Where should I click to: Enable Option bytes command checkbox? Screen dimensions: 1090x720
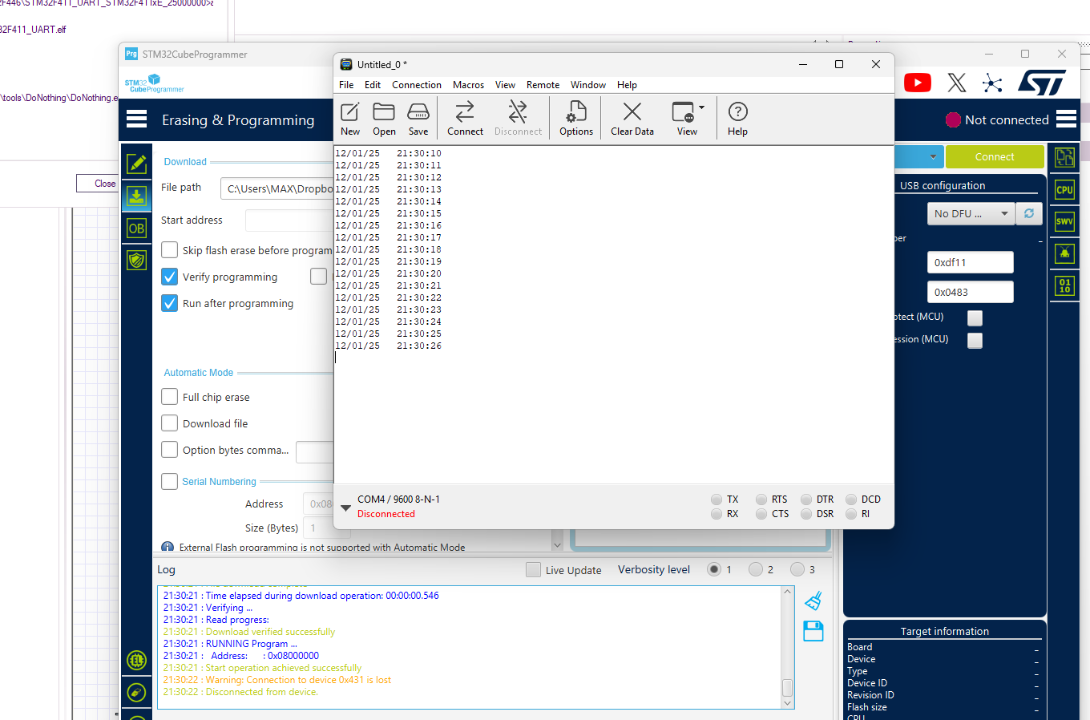(x=169, y=450)
